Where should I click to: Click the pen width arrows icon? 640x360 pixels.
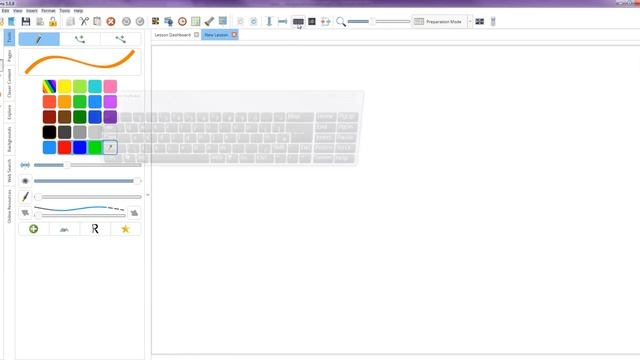pyautogui.click(x=25, y=165)
